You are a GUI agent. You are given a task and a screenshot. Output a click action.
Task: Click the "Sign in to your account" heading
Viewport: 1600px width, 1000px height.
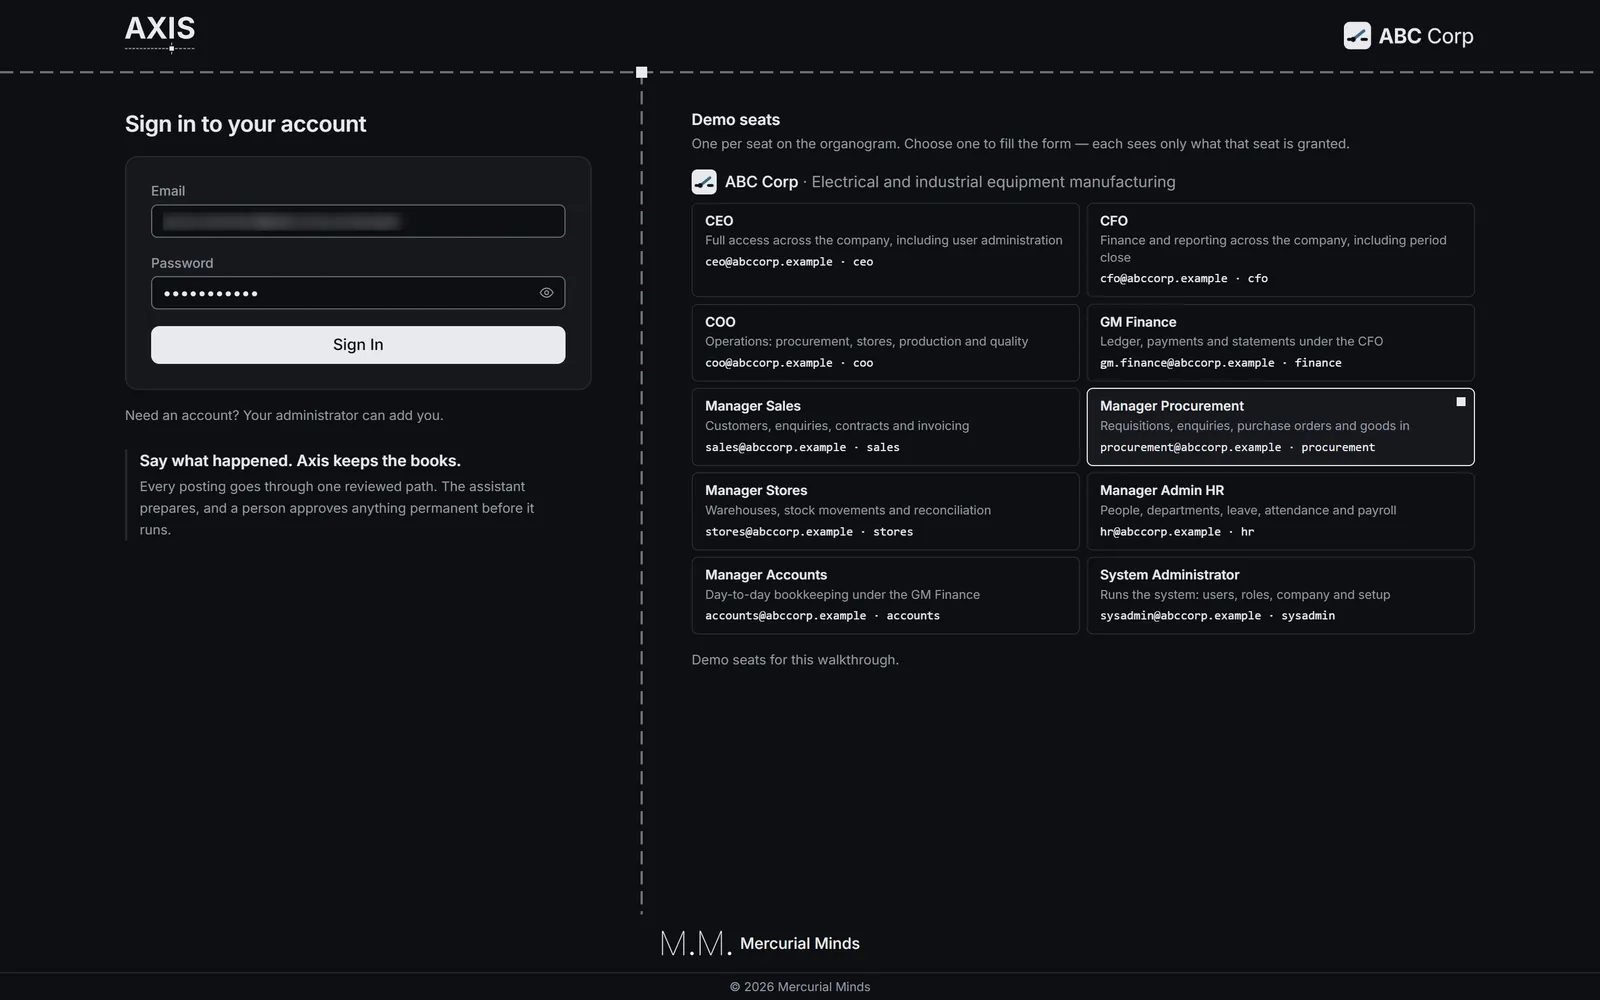[246, 124]
